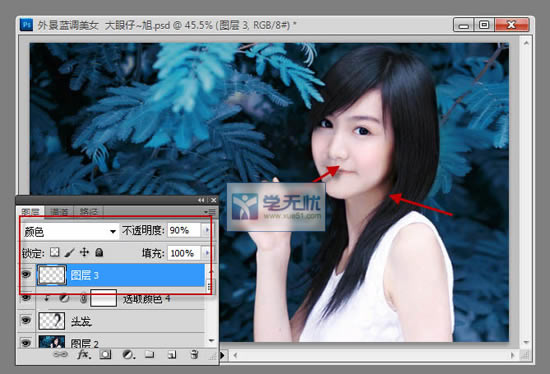
Task: Toggle lock all padlock icon
Action: click(x=99, y=252)
